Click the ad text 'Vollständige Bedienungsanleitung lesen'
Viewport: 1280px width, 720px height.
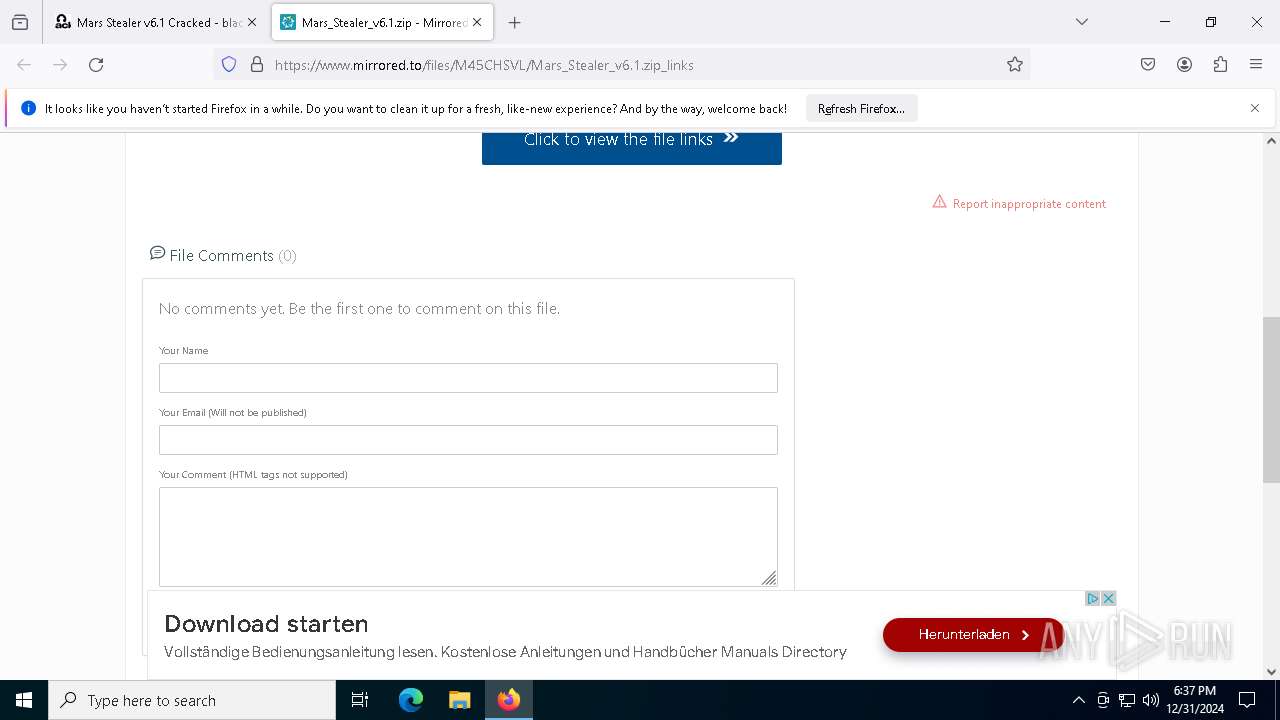point(300,652)
